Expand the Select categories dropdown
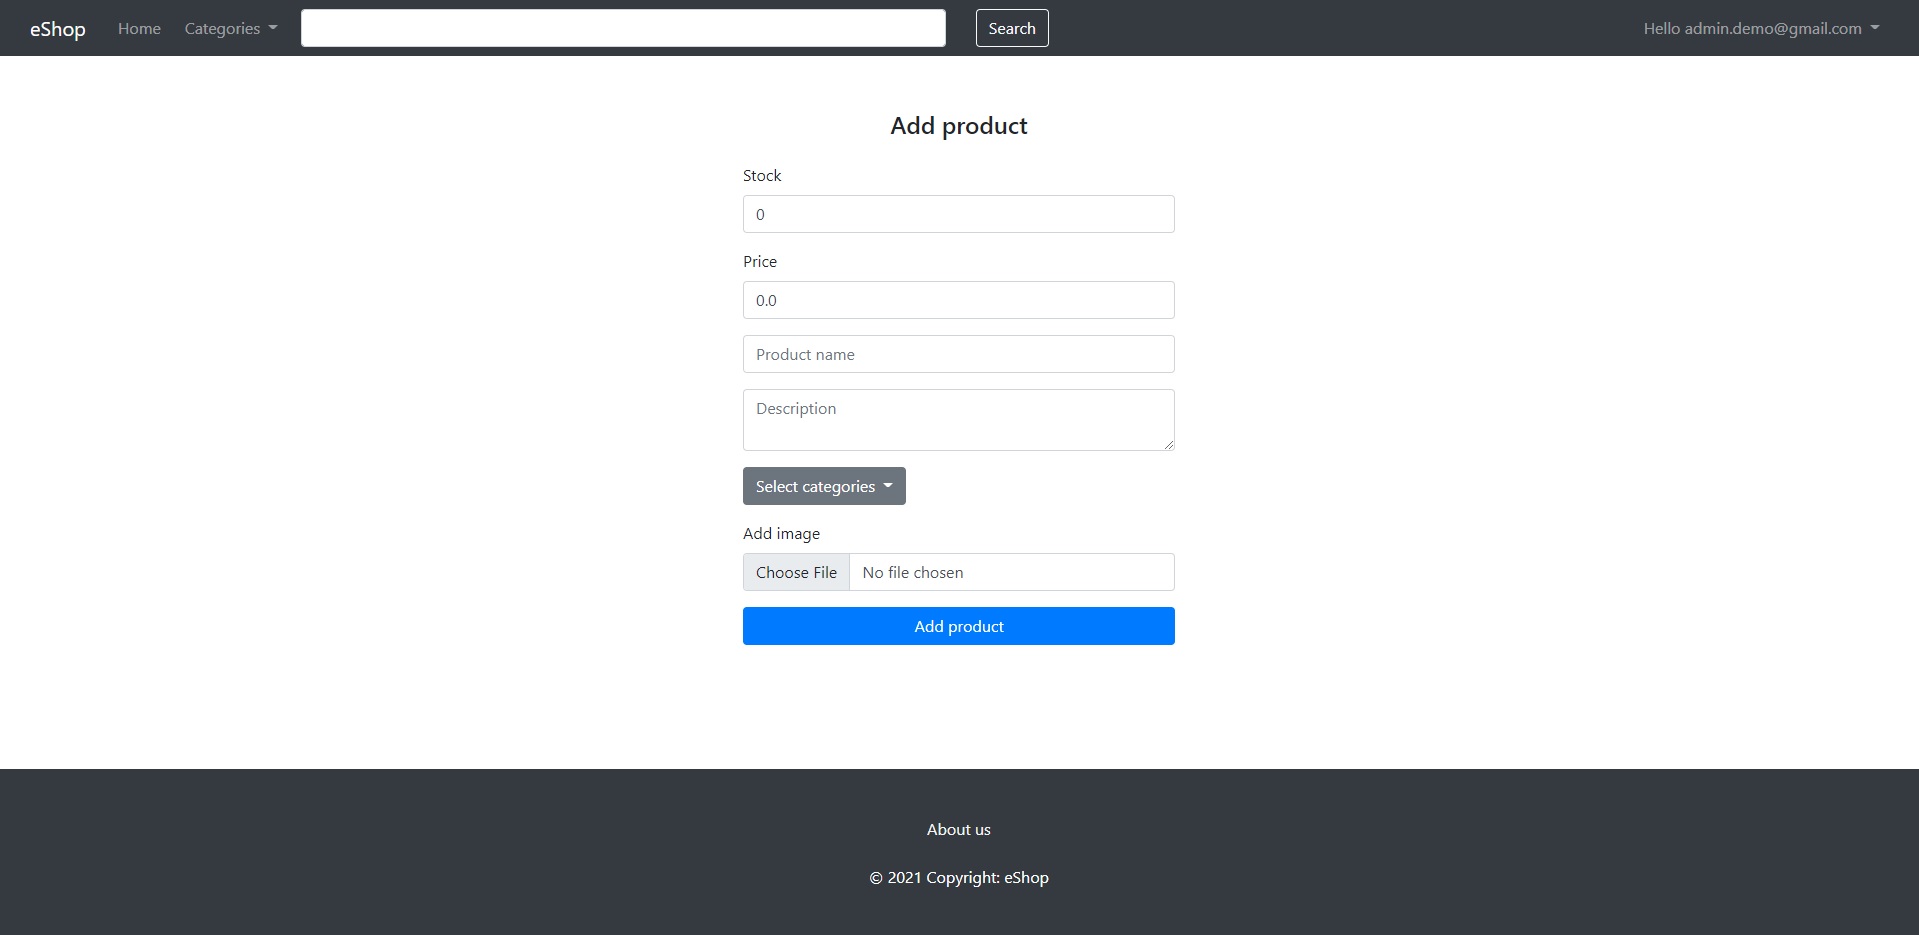Image resolution: width=1919 pixels, height=935 pixels. pyautogui.click(x=823, y=486)
